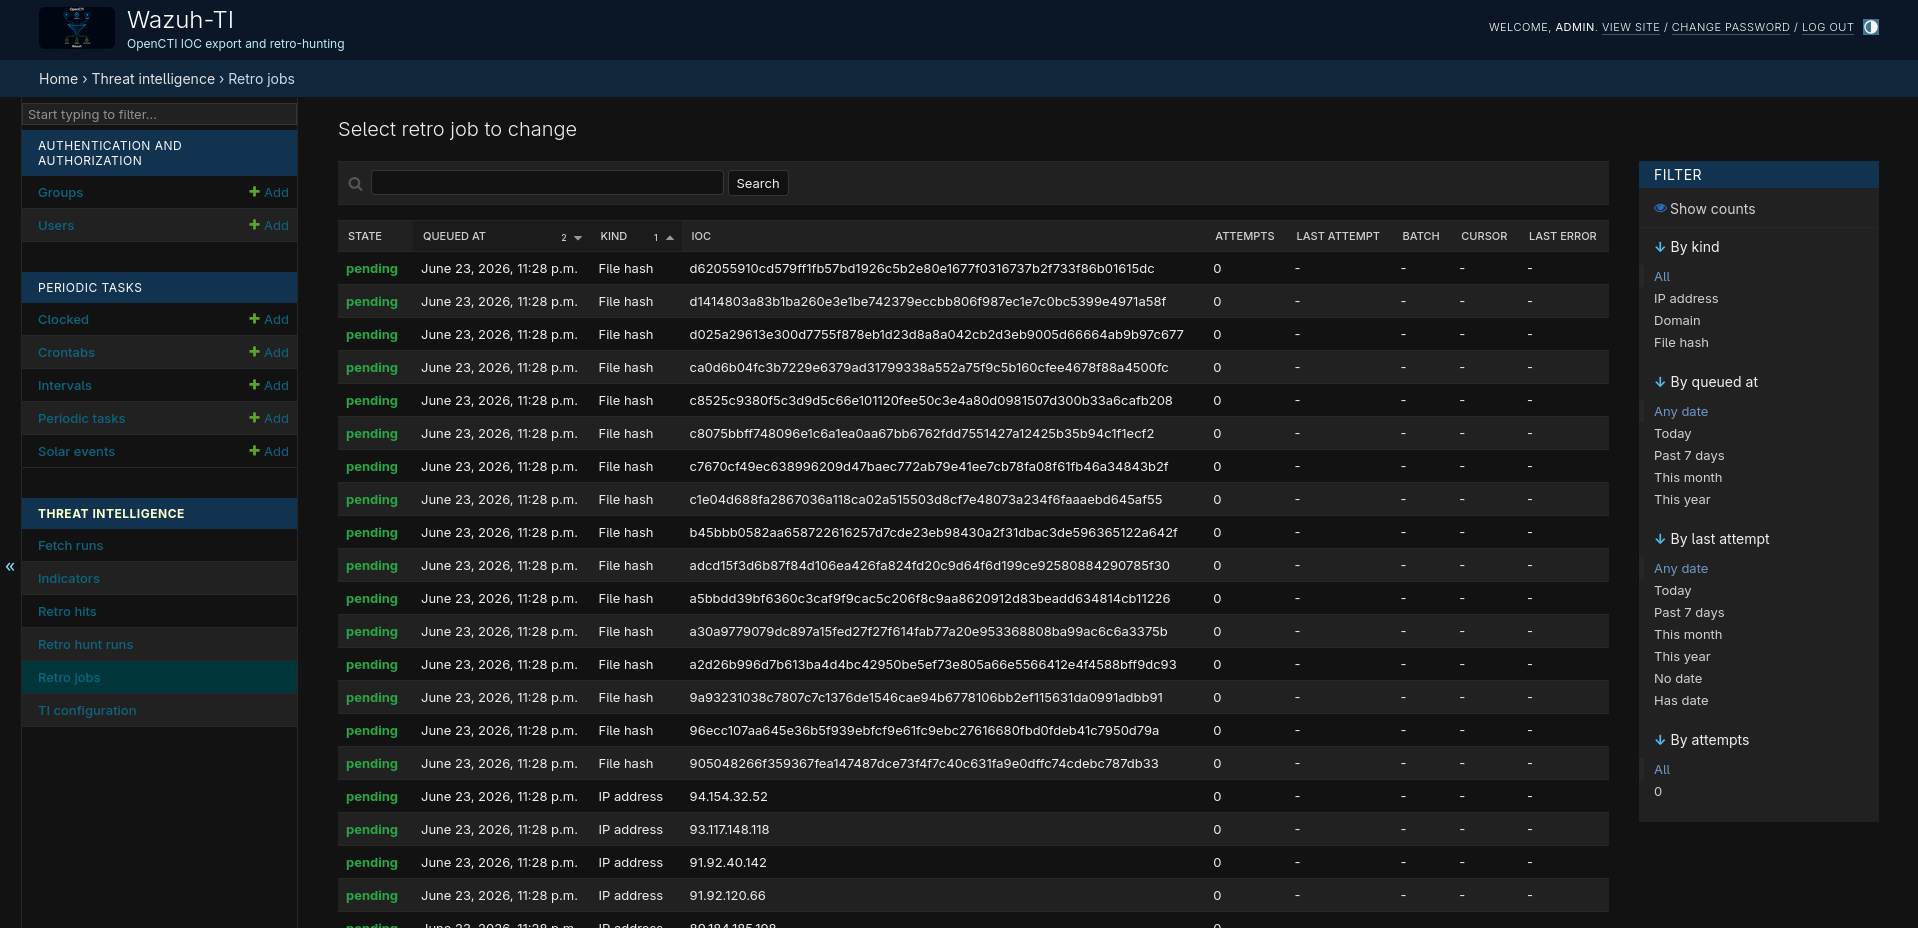1918x928 pixels.
Task: Open pending job with hash starting 9a93231038c
Action: (372, 698)
